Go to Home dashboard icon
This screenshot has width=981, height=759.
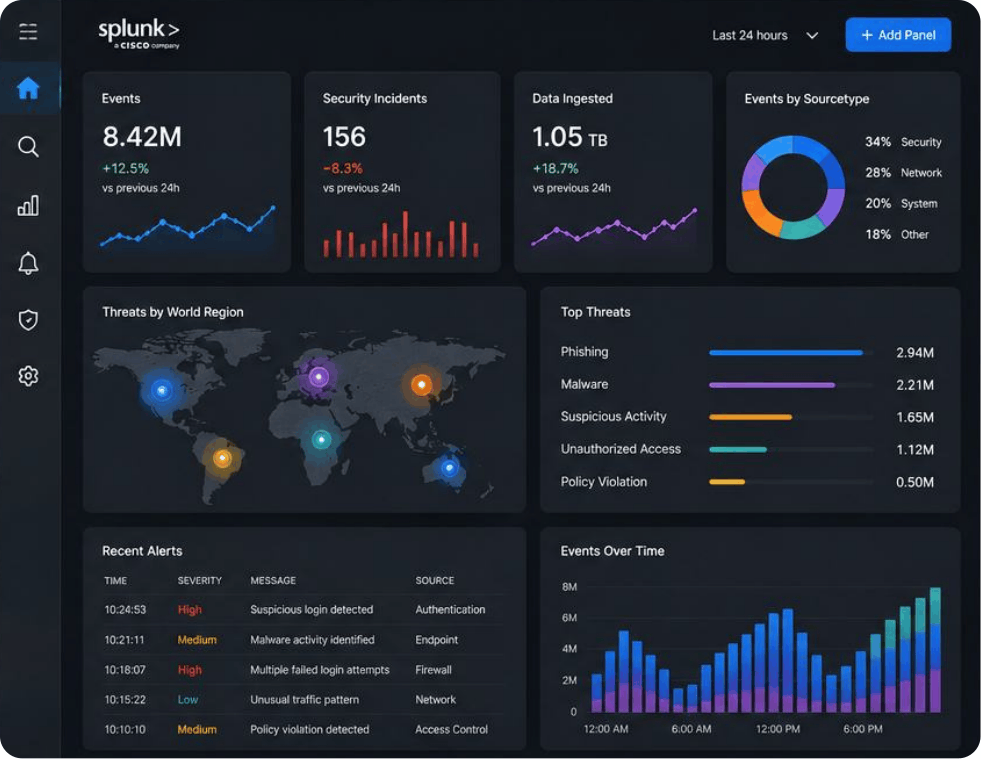pos(28,88)
